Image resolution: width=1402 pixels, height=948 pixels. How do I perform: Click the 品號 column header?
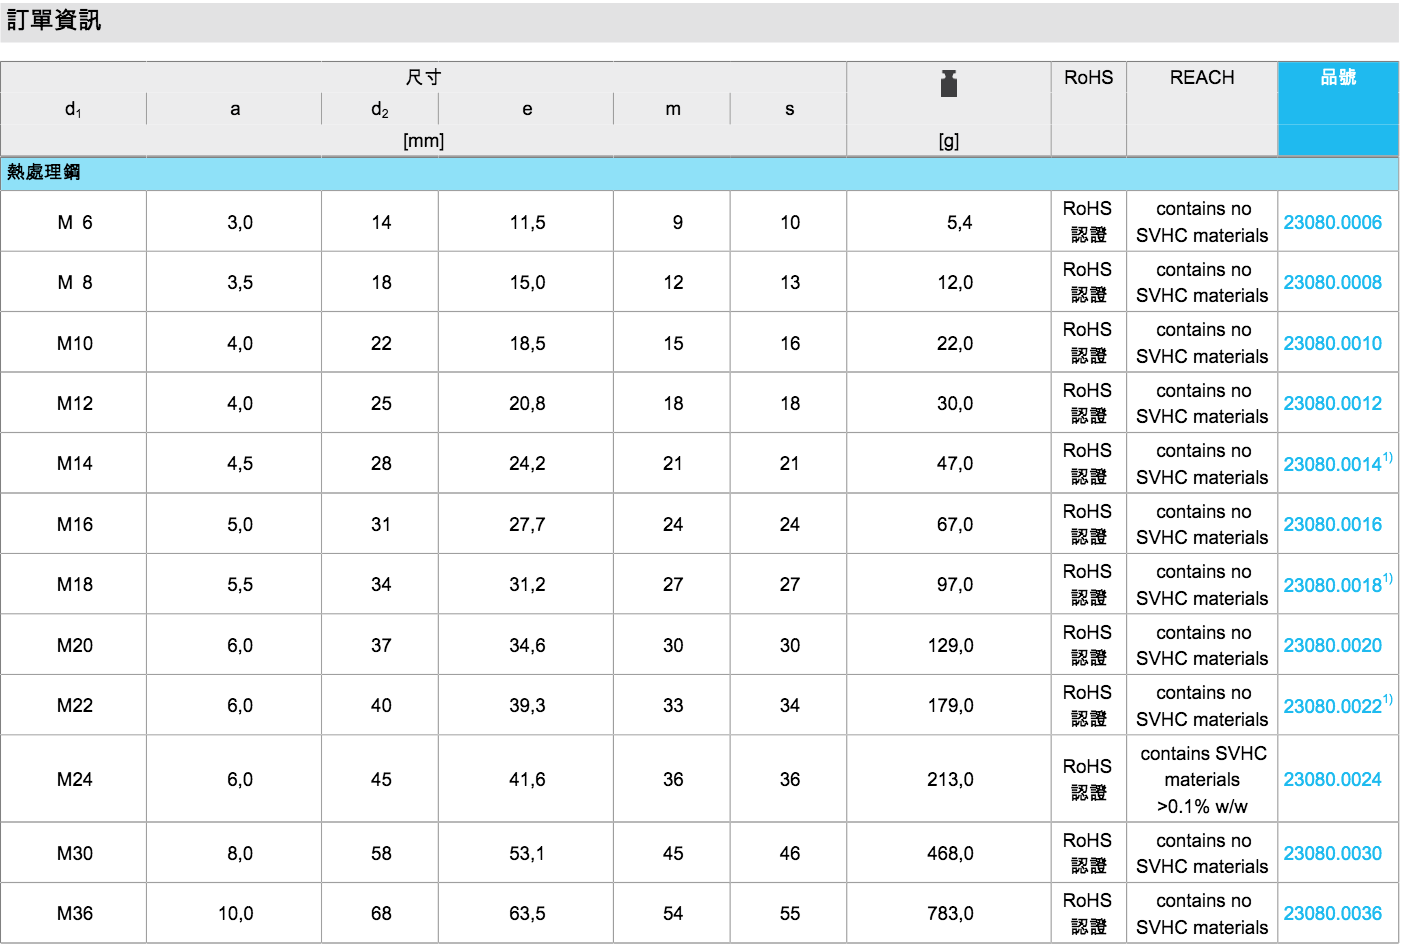click(x=1337, y=78)
